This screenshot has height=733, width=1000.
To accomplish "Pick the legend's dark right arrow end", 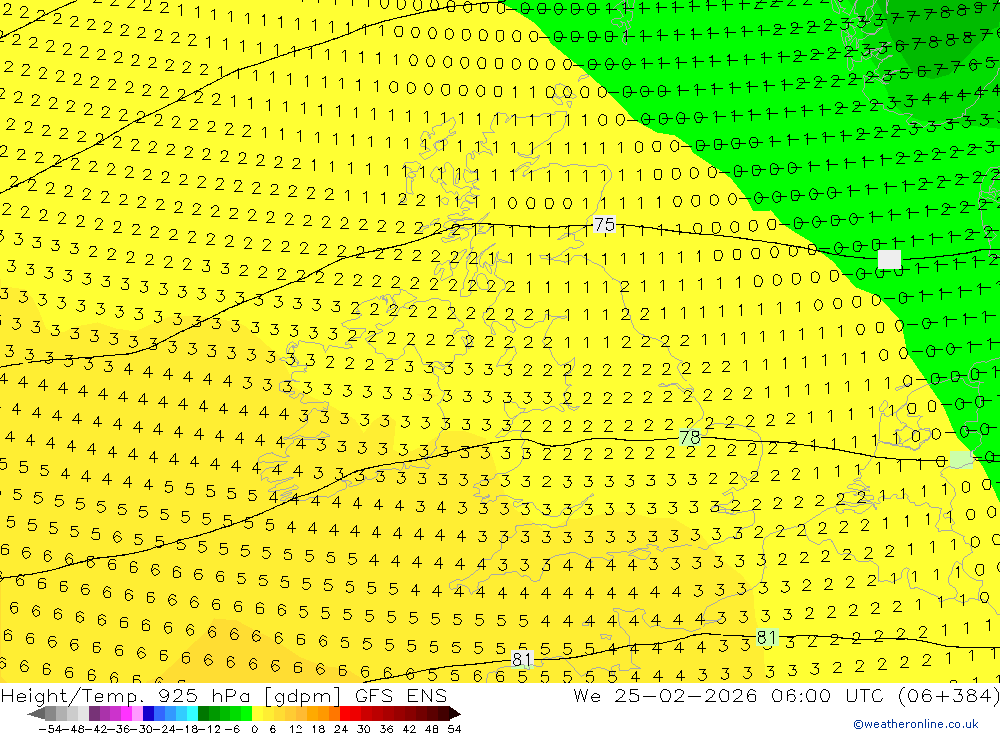I will pyautogui.click(x=455, y=714).
